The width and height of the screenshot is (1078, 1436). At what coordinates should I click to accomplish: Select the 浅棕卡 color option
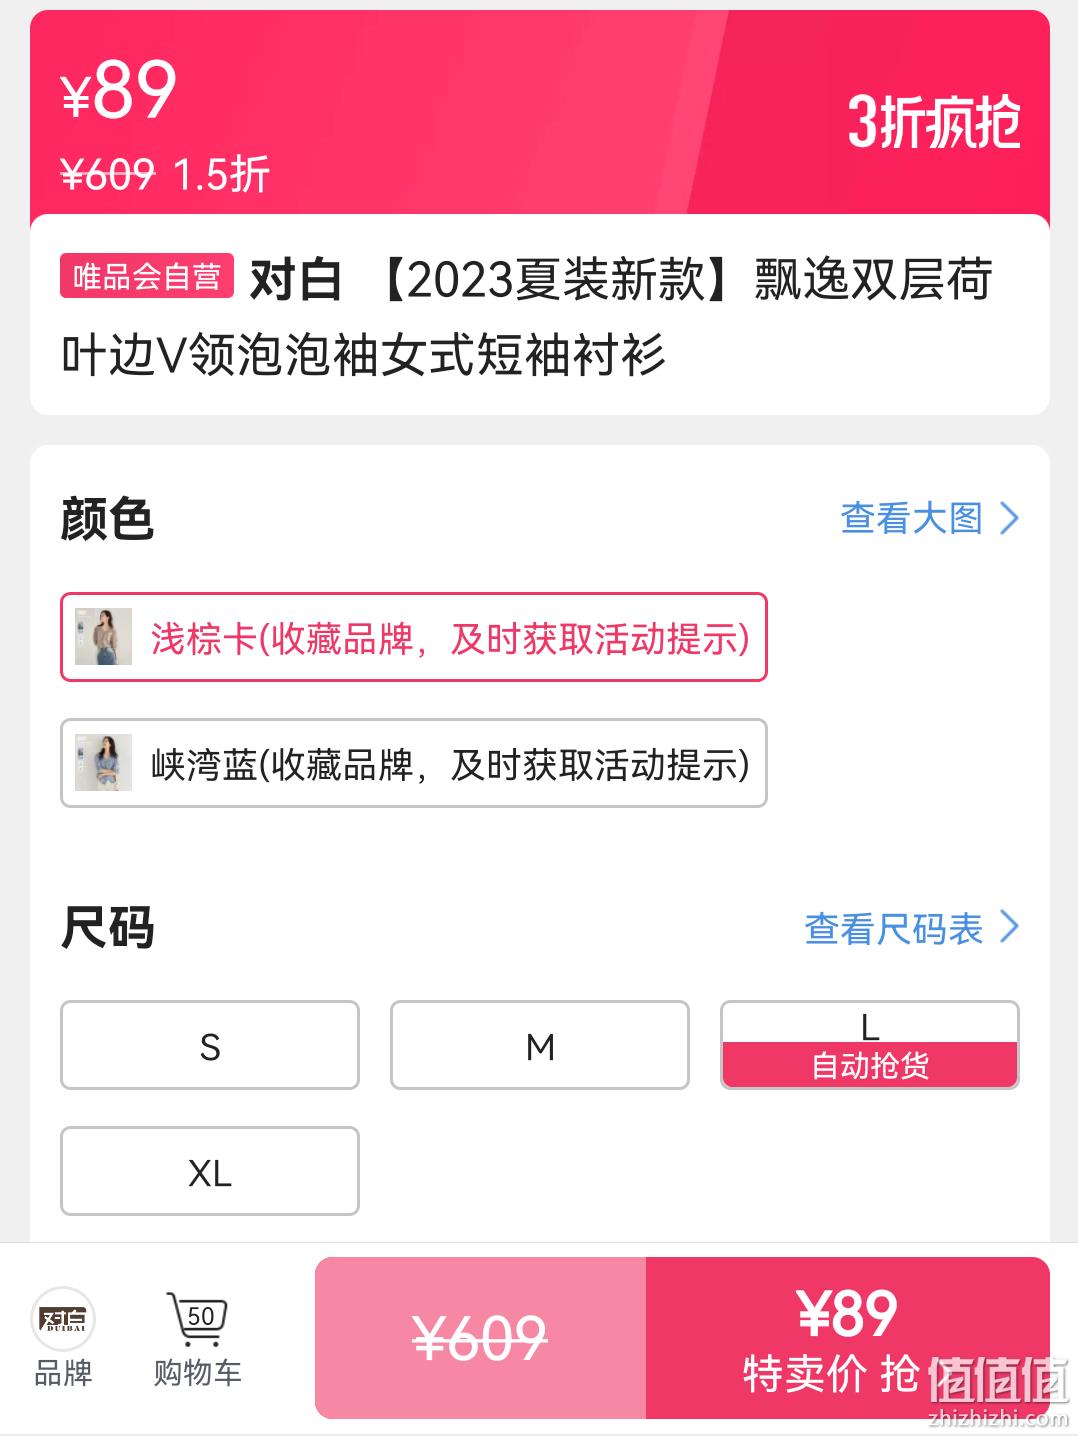pyautogui.click(x=414, y=638)
